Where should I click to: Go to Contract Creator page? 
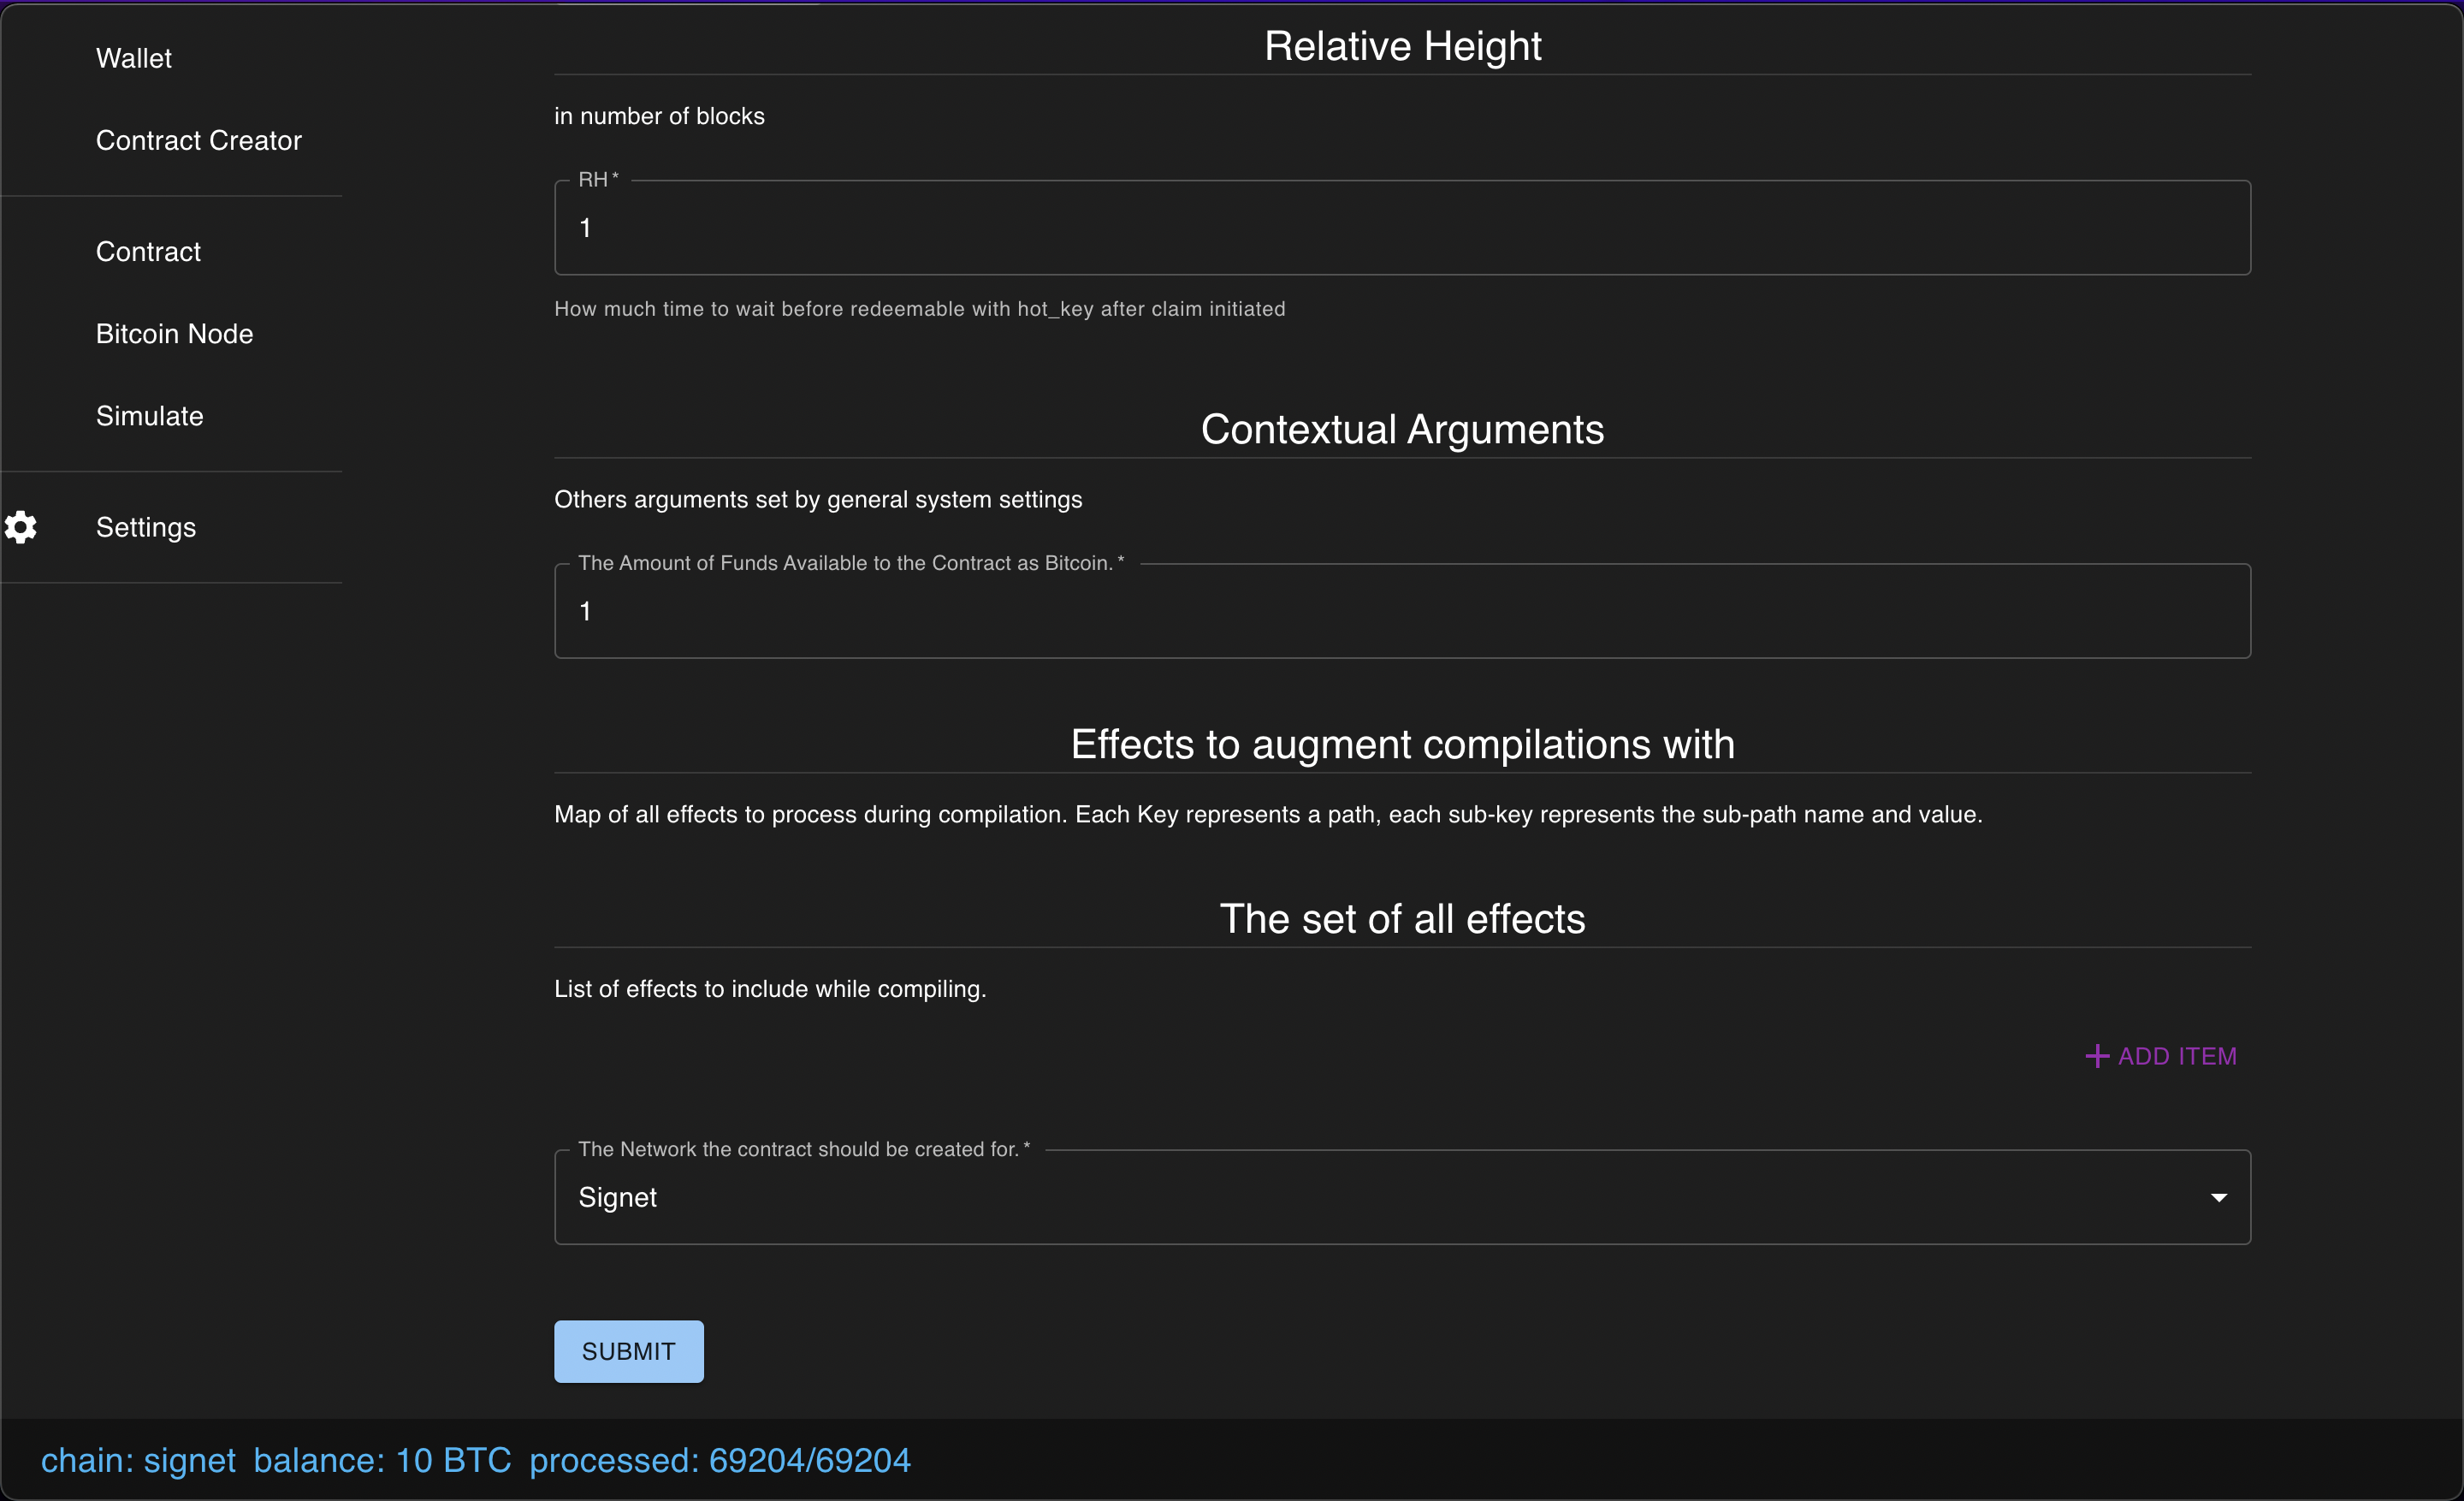[199, 140]
